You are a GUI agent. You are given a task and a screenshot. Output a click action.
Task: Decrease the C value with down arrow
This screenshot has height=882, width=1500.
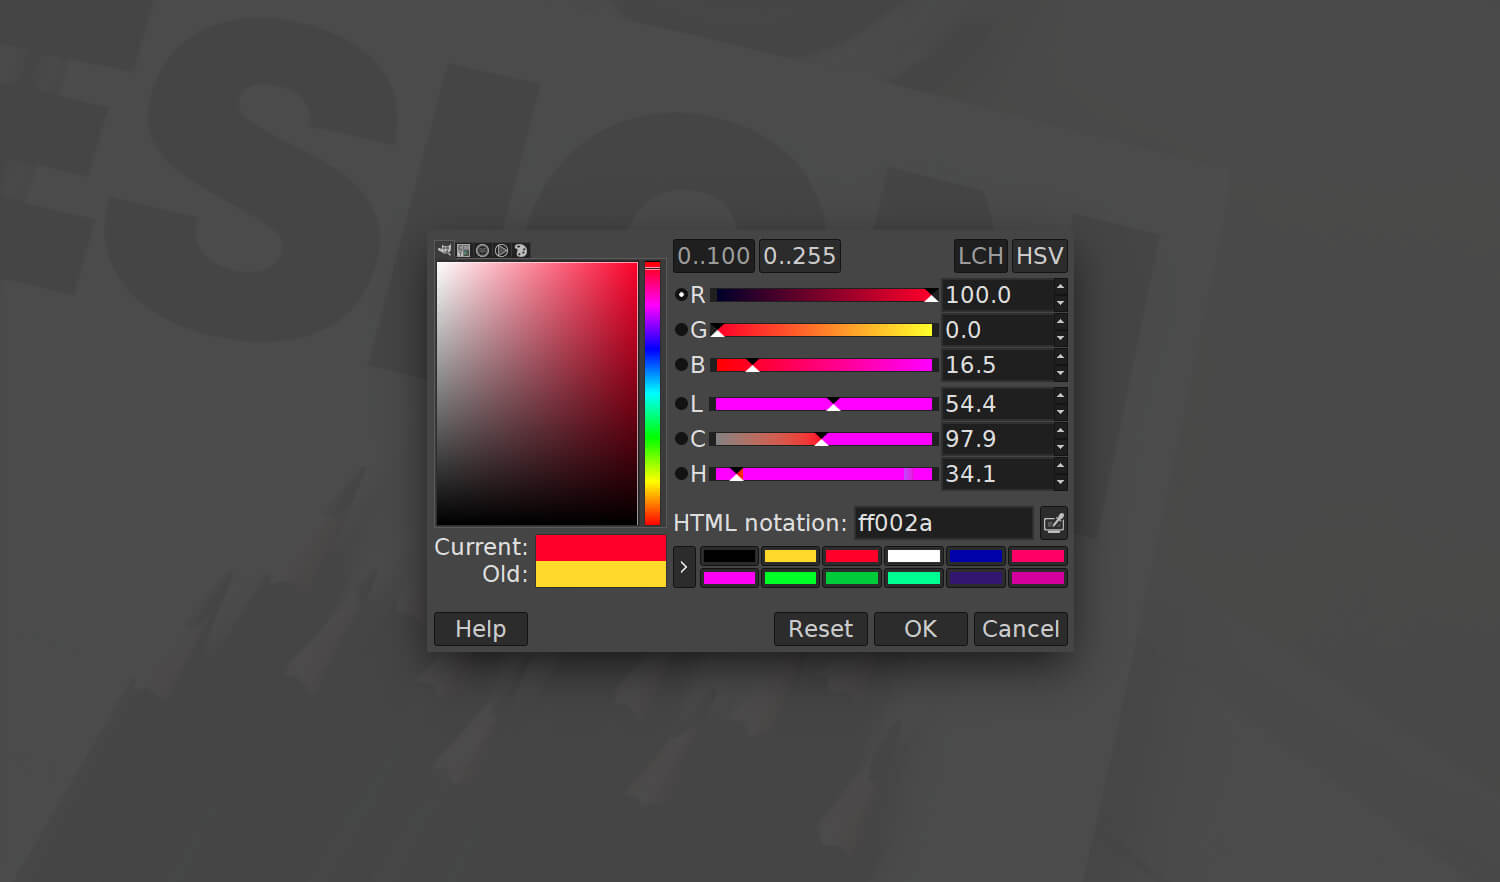coord(1060,447)
